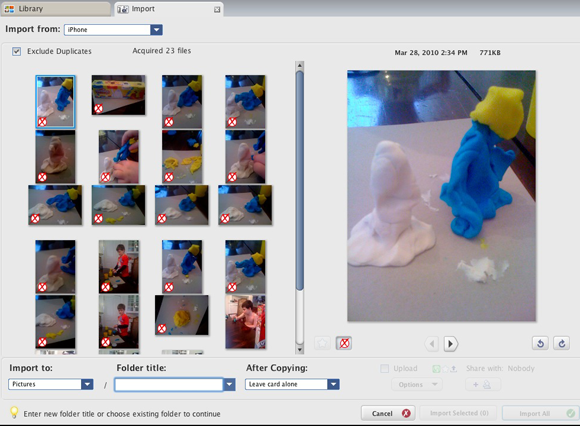580x426 pixels.
Task: Close the Import tab
Action: (217, 10)
